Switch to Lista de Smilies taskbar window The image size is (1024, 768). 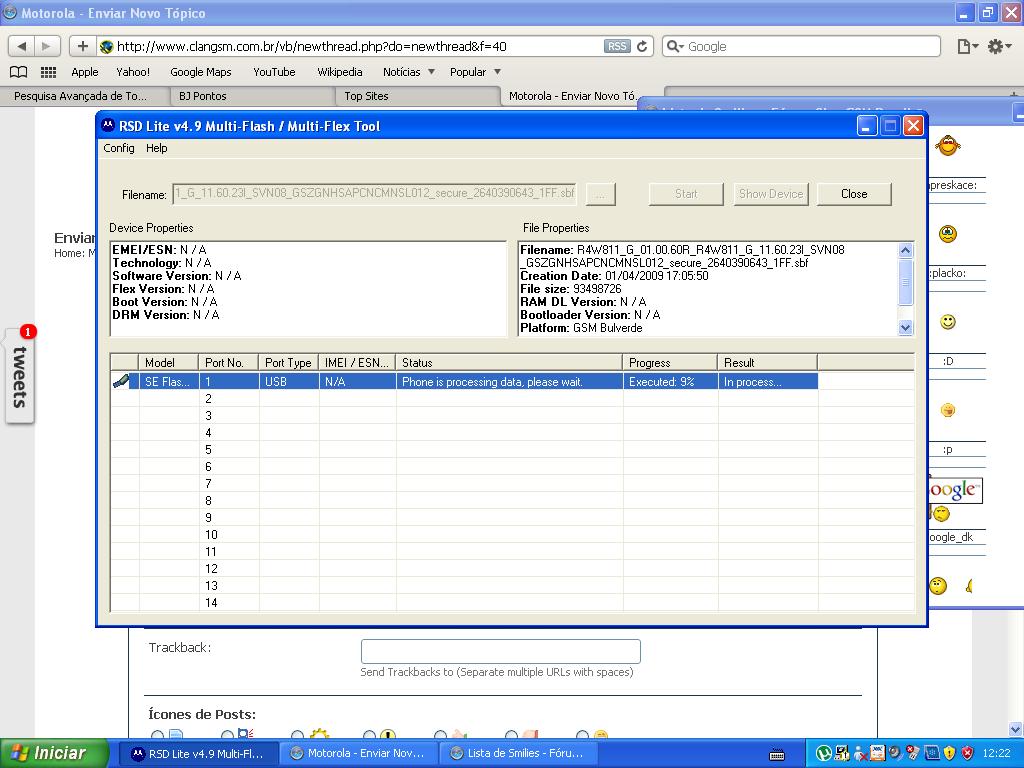coord(519,753)
